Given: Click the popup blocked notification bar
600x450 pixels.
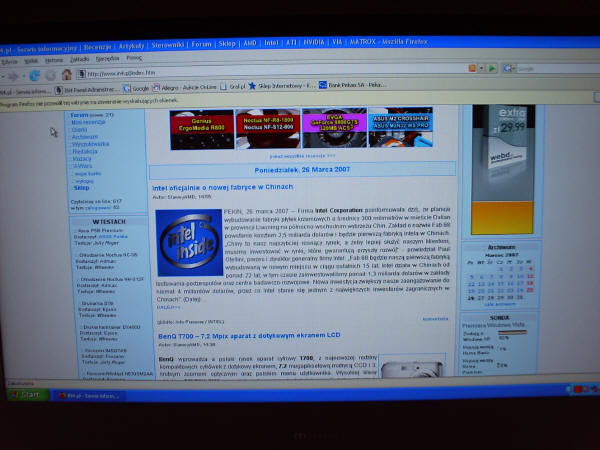Looking at the screenshot, I should (300, 99).
